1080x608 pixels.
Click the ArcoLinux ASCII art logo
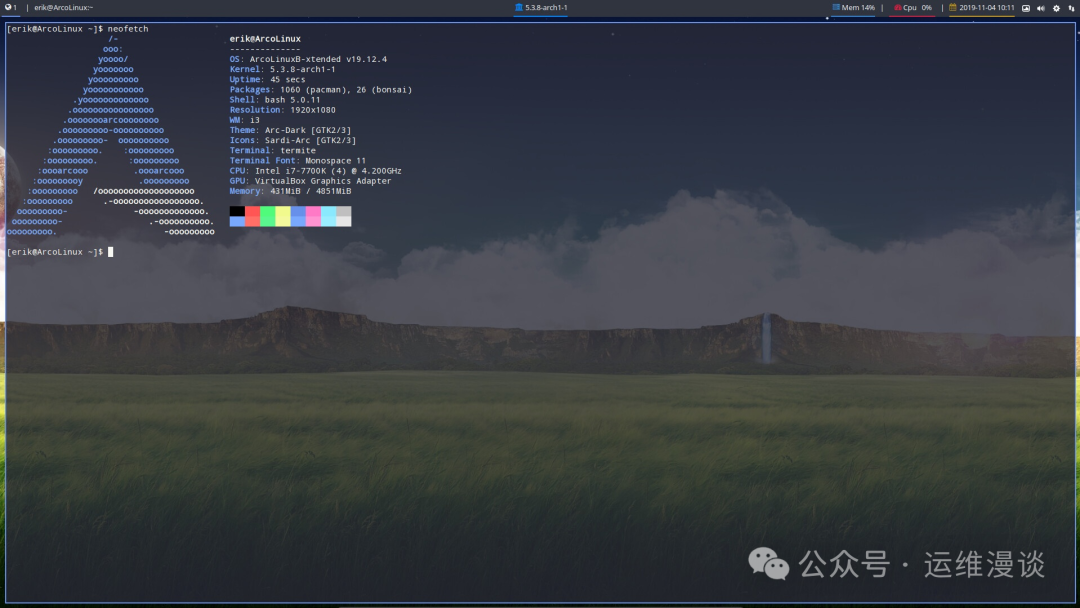point(111,136)
